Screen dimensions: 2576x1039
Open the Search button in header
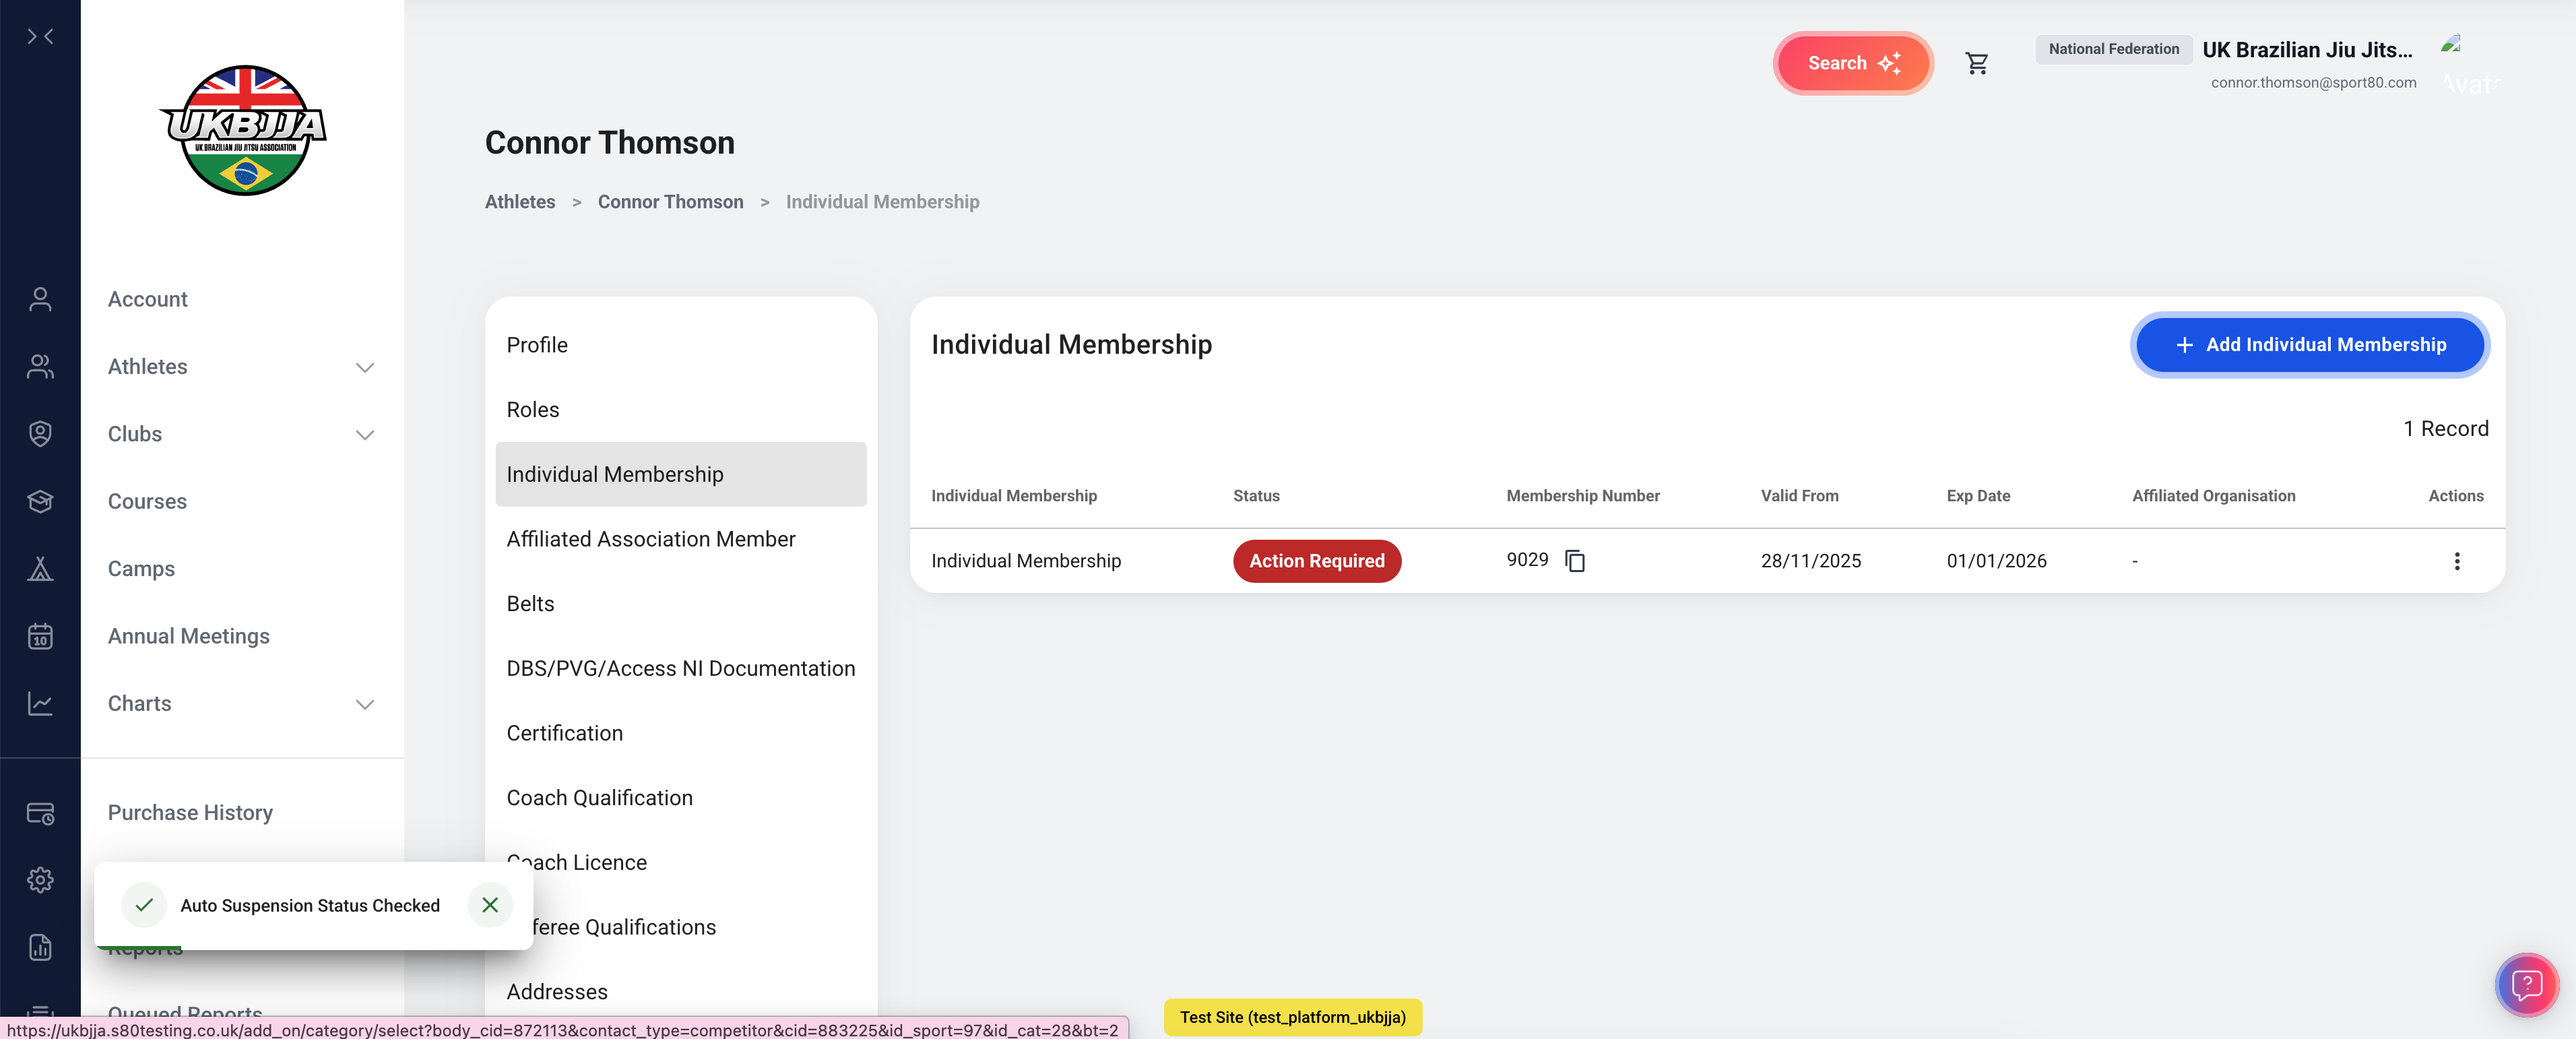1852,63
